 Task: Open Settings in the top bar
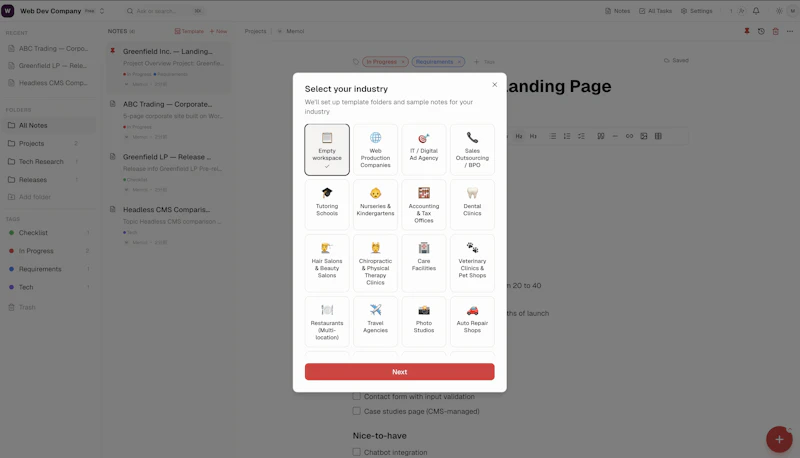[696, 11]
